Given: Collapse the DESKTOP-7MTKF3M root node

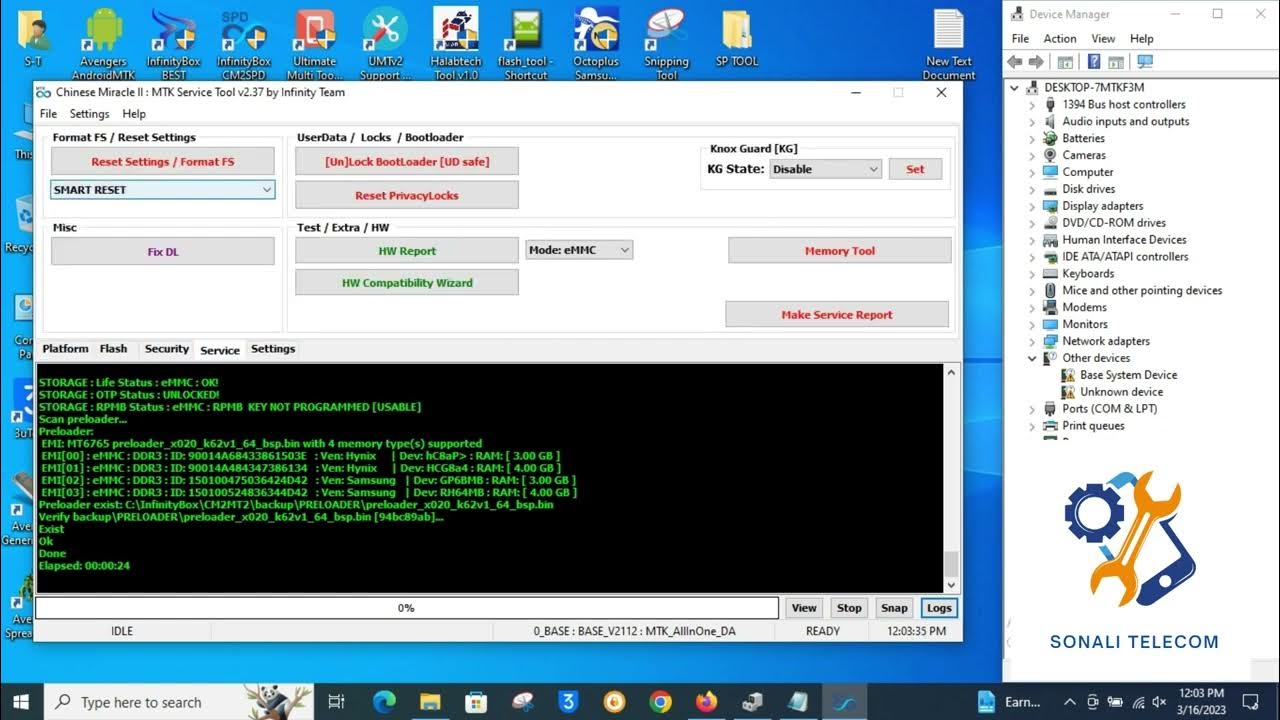Looking at the screenshot, I should click(x=1015, y=87).
